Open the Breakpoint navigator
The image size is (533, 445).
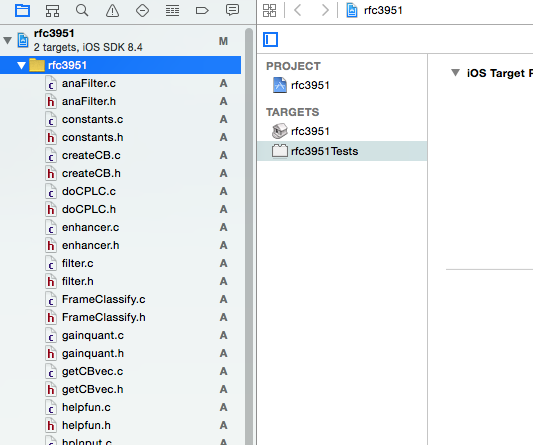202,11
